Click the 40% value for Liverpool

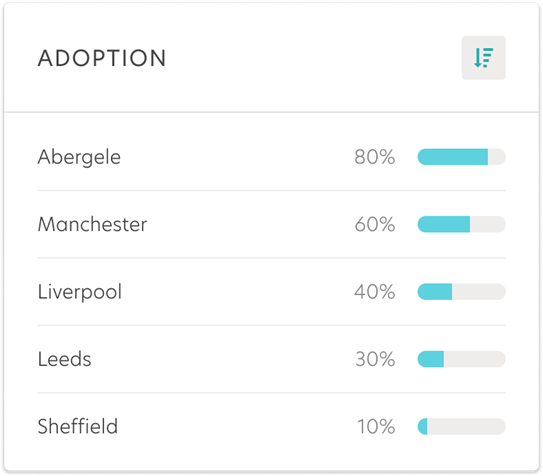click(375, 291)
